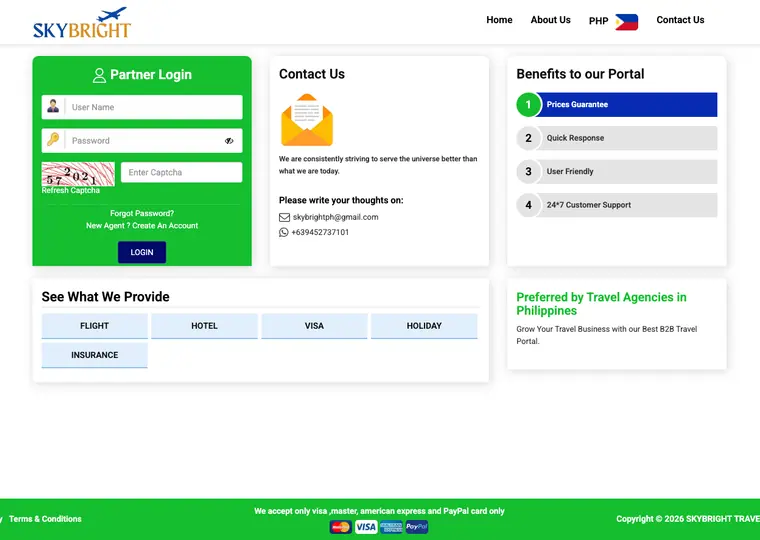Click 'We are consistently striving' paragraph
Image resolution: width=760 pixels, height=540 pixels.
coord(378,165)
